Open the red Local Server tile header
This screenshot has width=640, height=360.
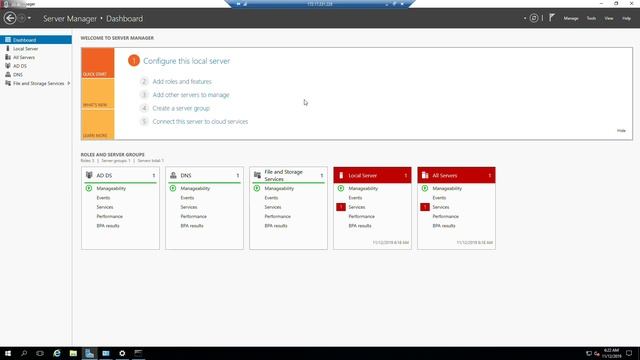click(x=372, y=175)
